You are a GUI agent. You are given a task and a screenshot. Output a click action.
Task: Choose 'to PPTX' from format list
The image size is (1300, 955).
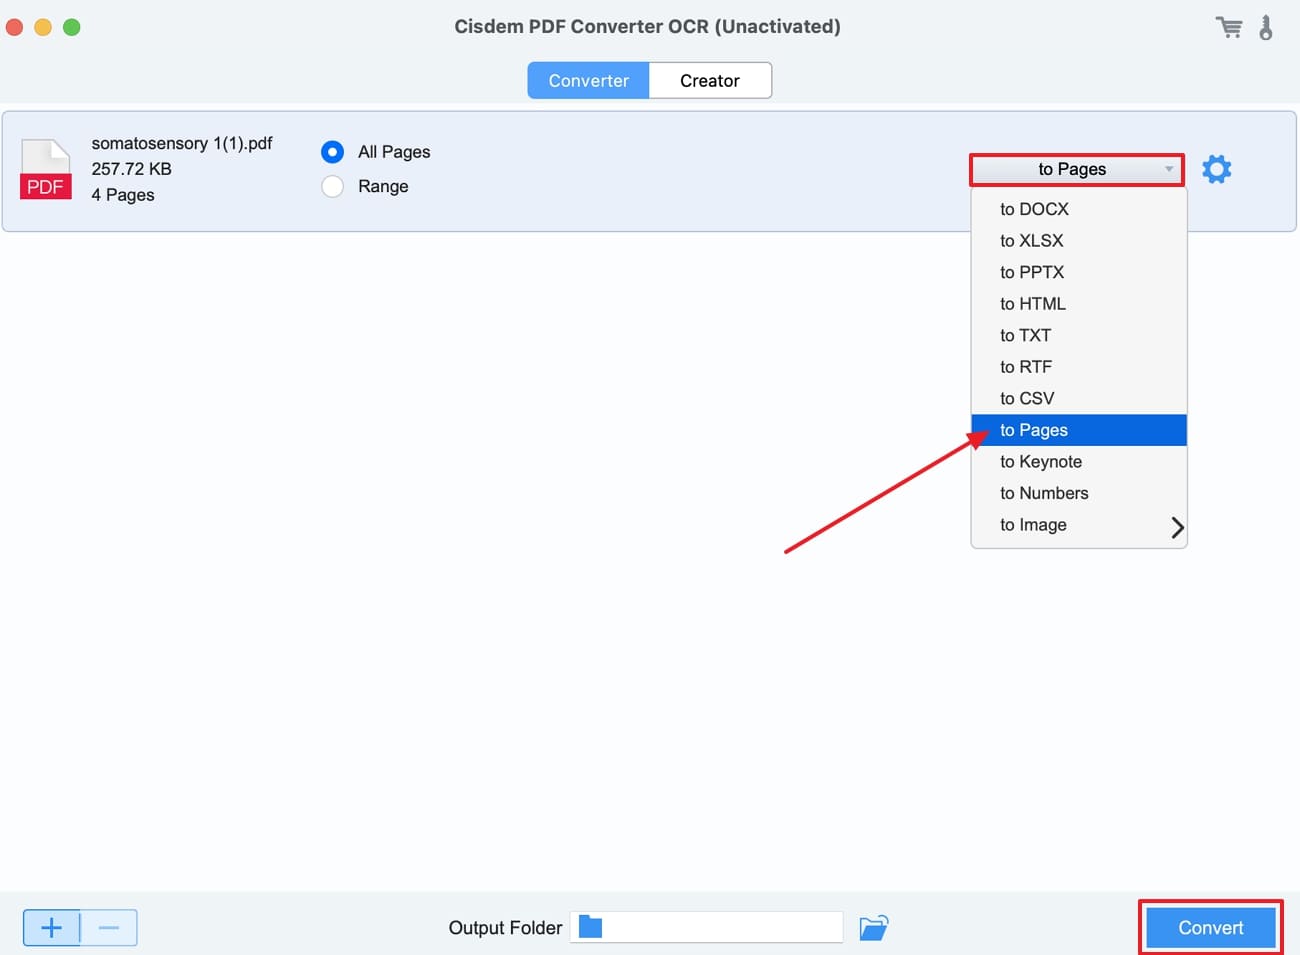click(1079, 272)
